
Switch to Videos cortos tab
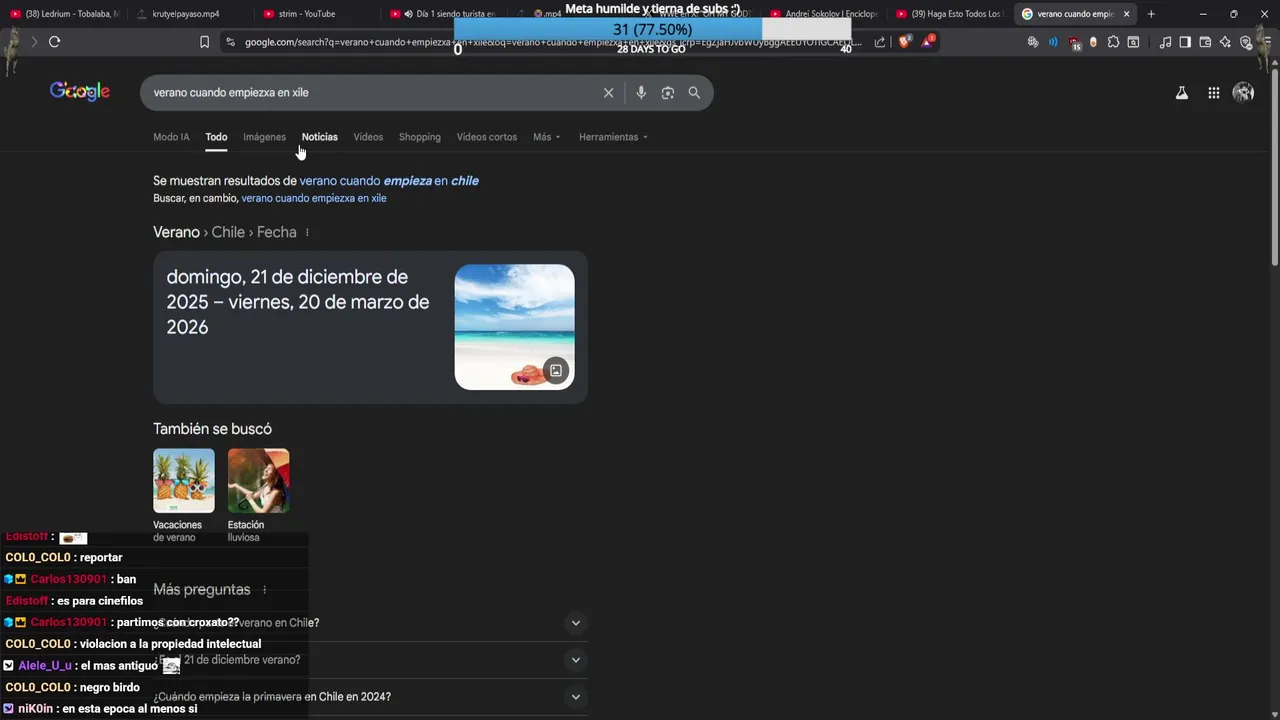coord(487,137)
